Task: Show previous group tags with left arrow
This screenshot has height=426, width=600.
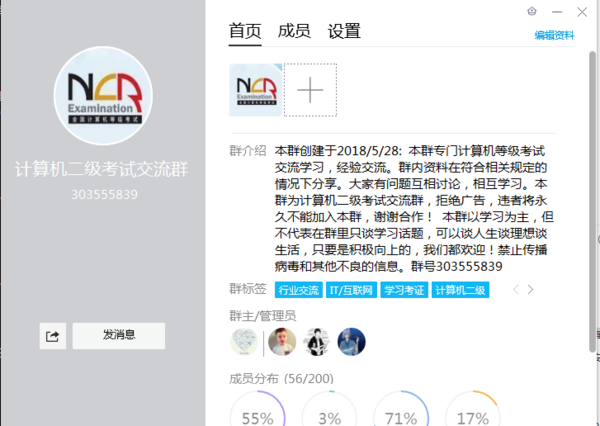Action: pos(516,290)
